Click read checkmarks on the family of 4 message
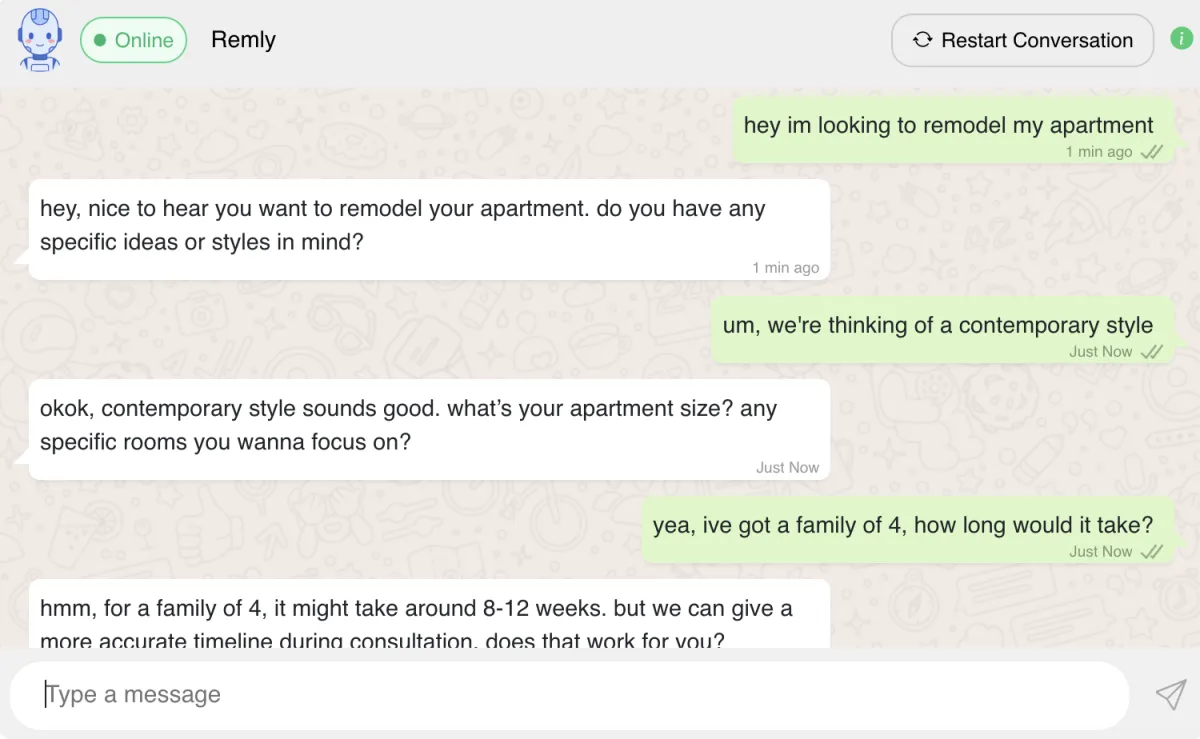 point(1152,552)
